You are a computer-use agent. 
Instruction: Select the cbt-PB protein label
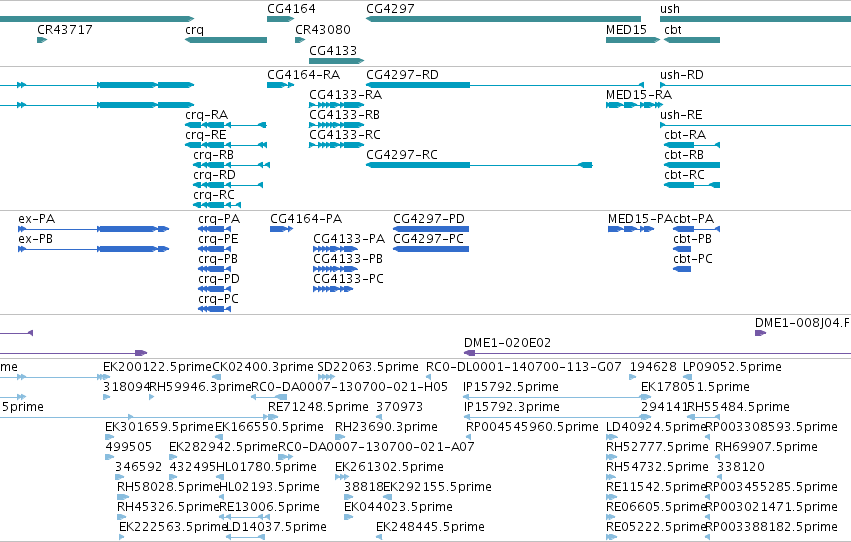pyautogui.click(x=693, y=239)
